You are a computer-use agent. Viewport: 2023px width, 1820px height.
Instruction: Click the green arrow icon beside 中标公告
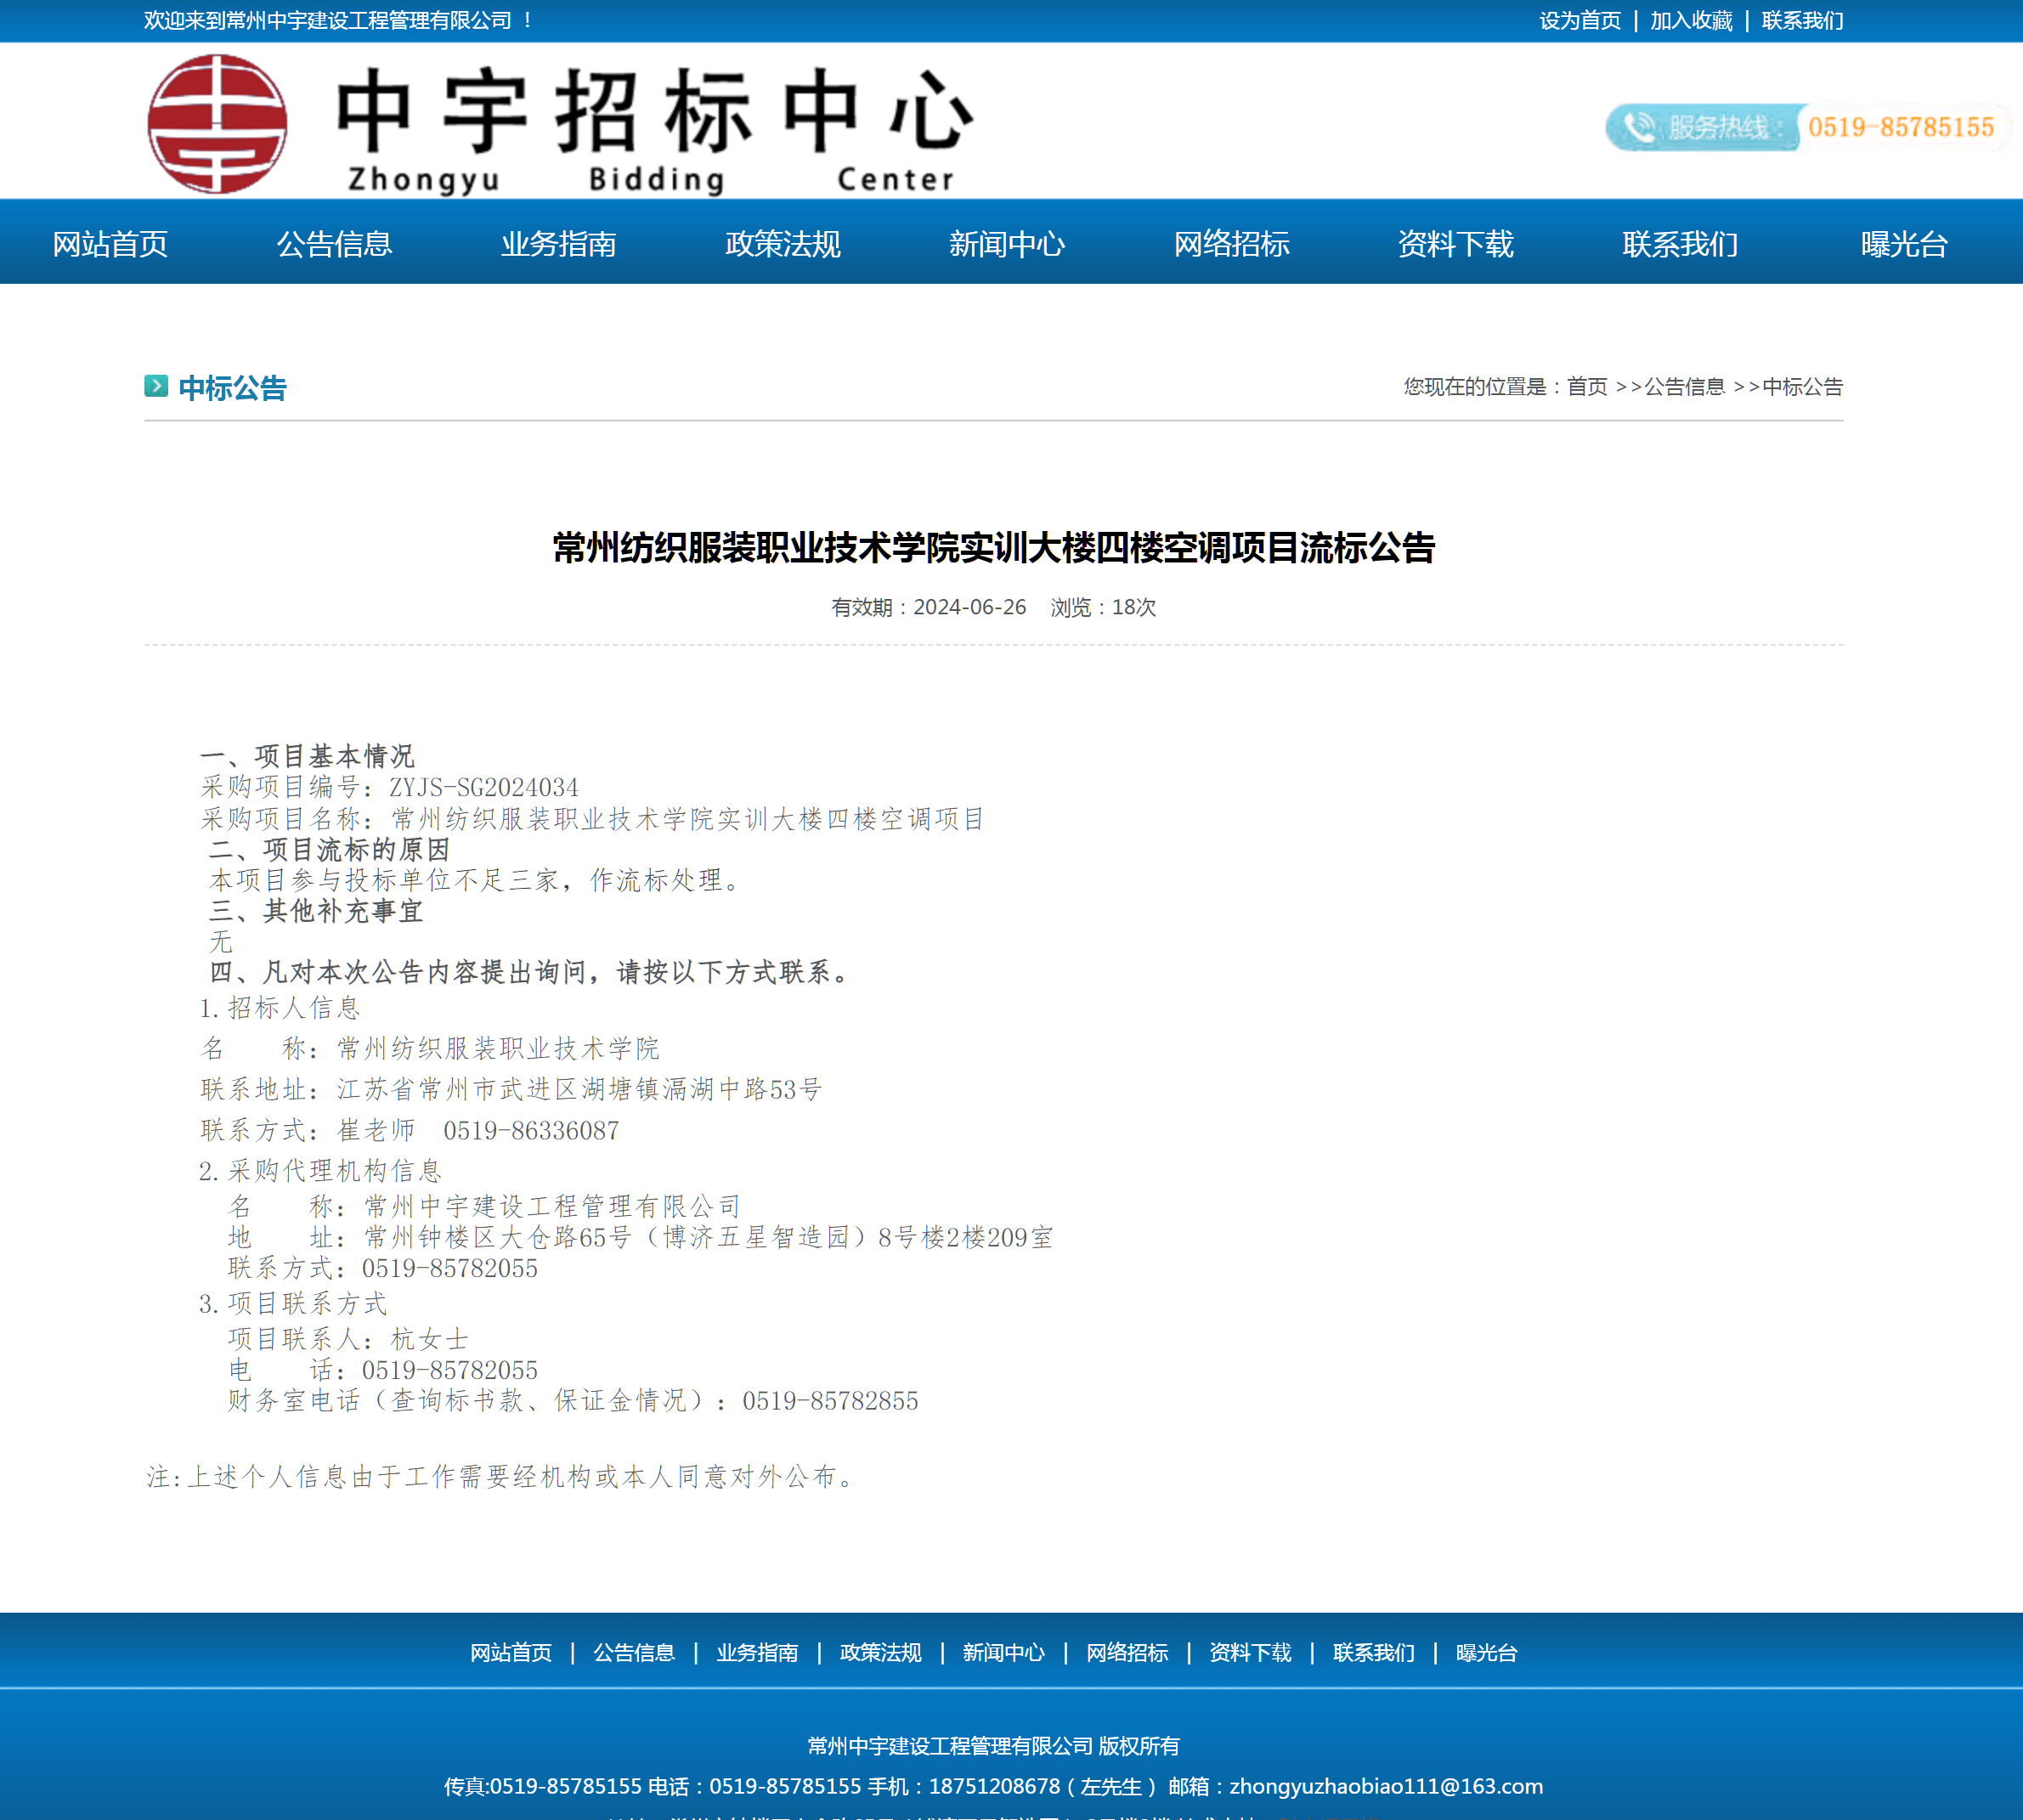(156, 386)
